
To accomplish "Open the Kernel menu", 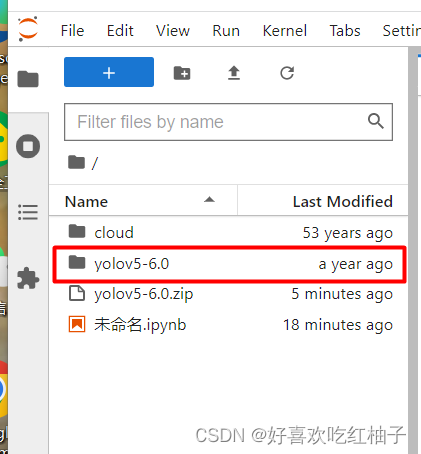I will [x=285, y=31].
